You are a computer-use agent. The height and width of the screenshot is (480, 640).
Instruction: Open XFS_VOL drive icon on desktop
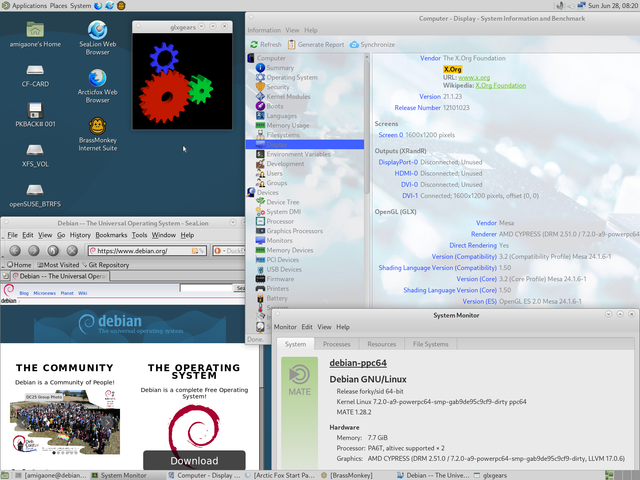click(35, 155)
